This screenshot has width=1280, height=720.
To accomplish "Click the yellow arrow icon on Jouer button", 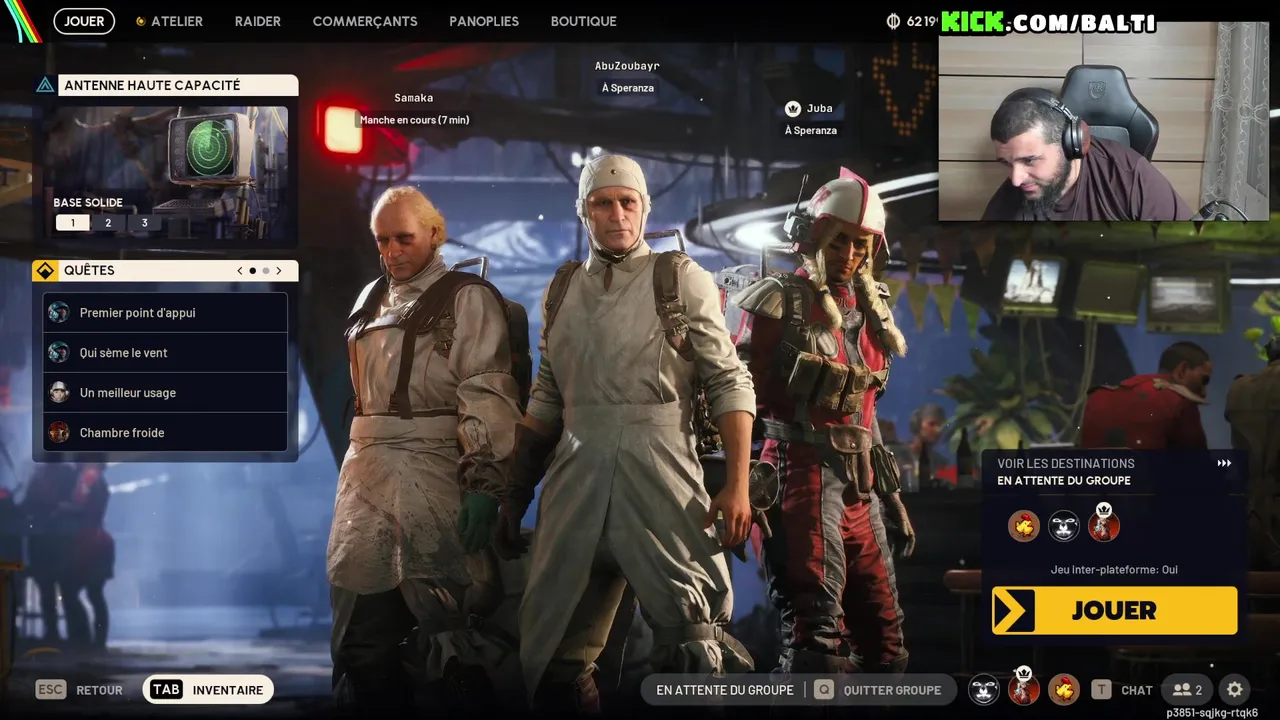I will coord(1013,610).
